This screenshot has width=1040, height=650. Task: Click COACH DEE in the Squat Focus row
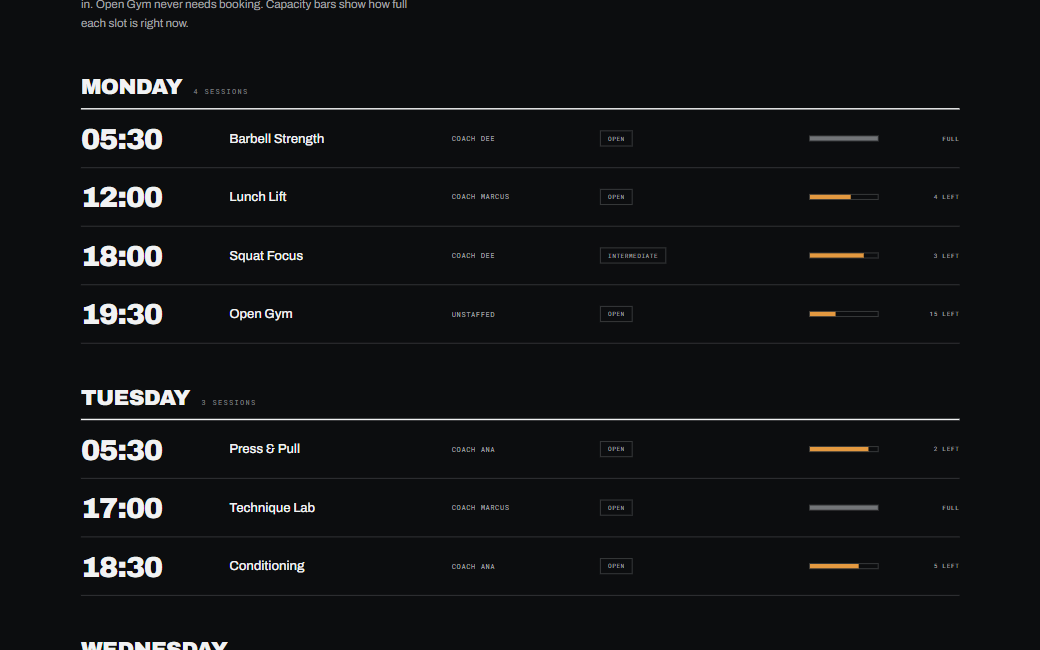pyautogui.click(x=474, y=255)
